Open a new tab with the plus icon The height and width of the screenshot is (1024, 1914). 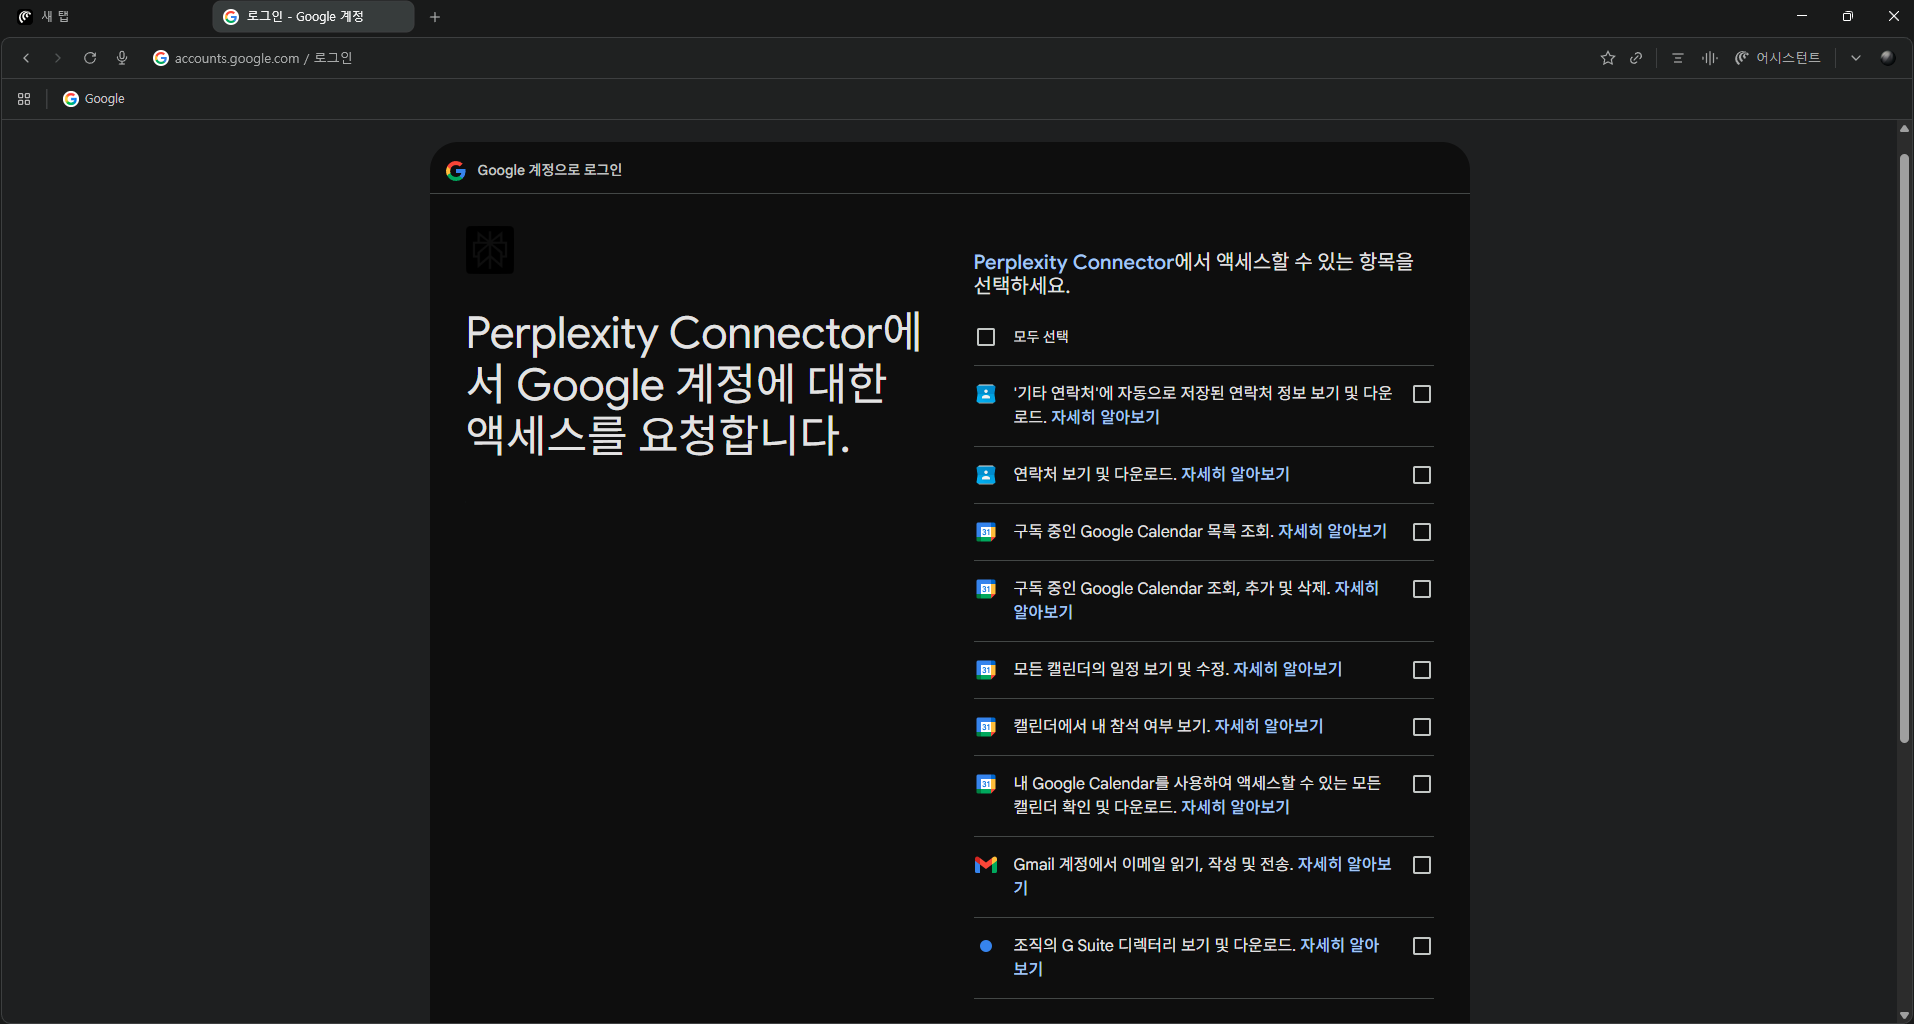[435, 17]
